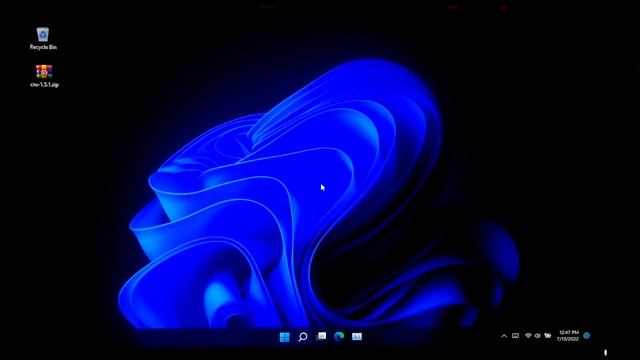Expand the hidden tray icons chevron
640x360 pixels.
tap(504, 336)
